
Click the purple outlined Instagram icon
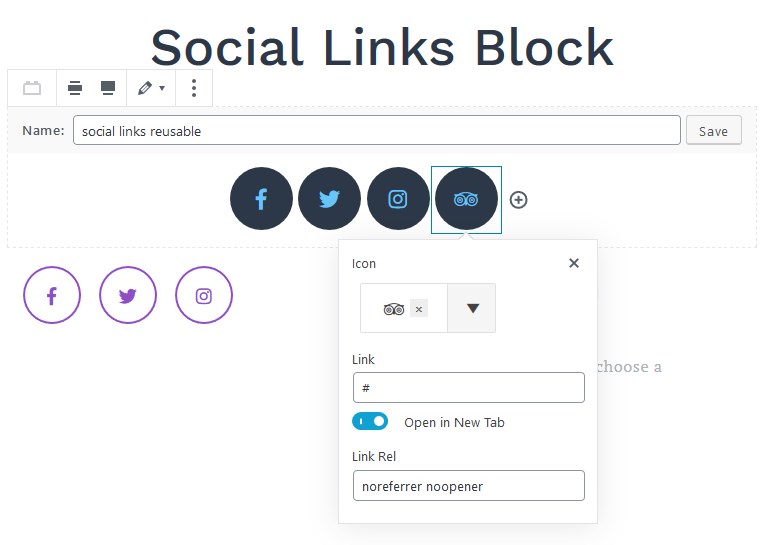pos(204,295)
